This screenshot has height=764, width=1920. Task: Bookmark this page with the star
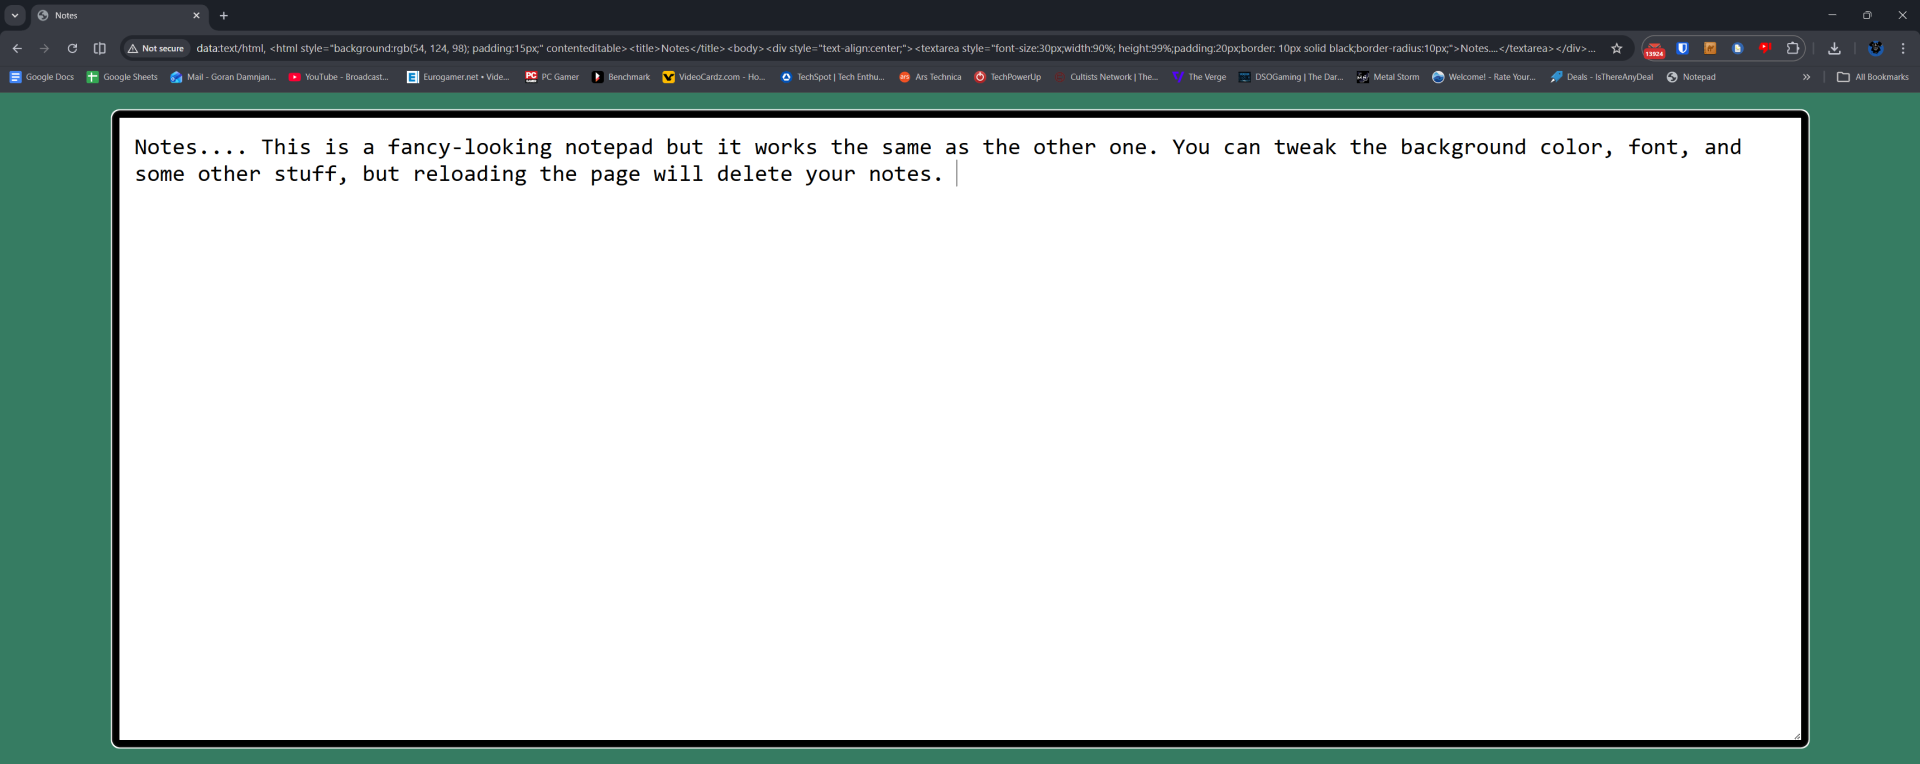[x=1617, y=48]
